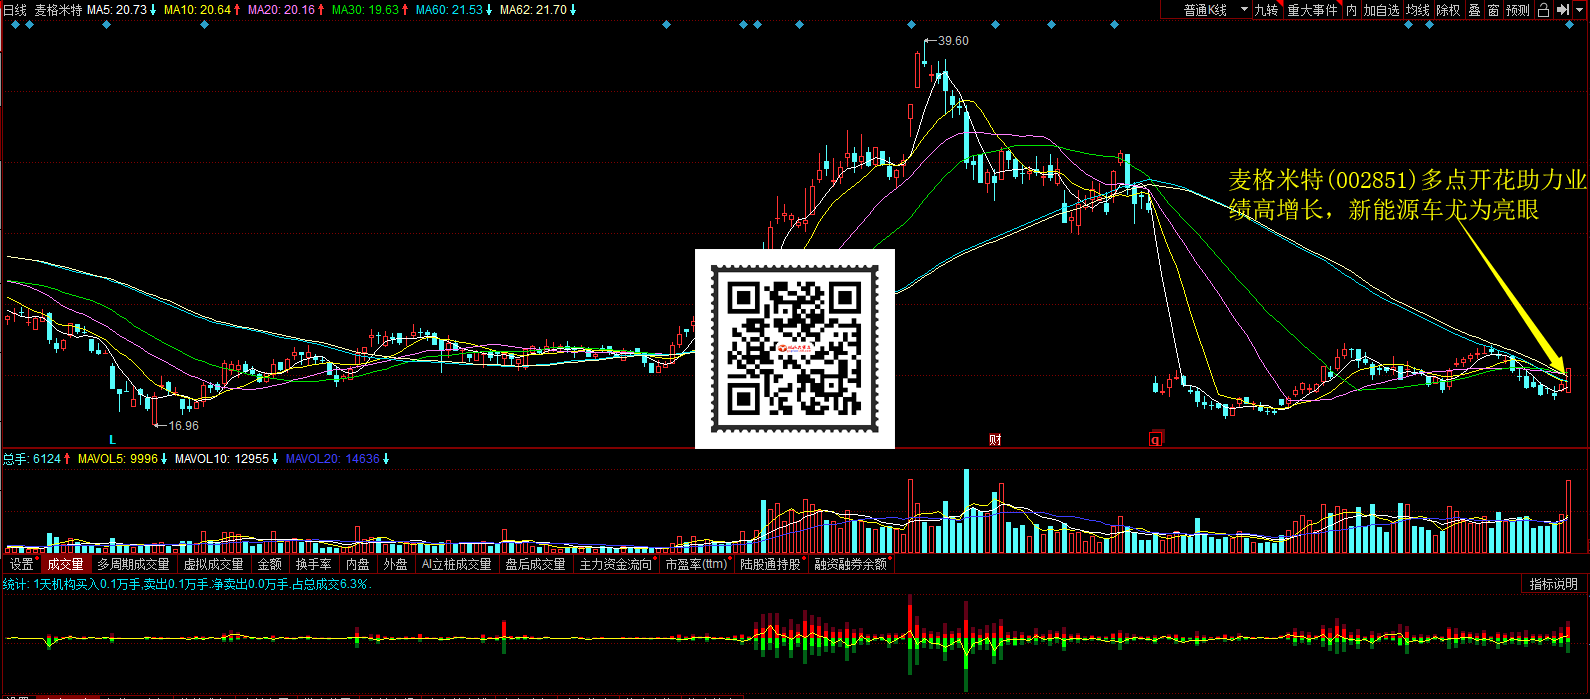Toggle the 均线 moving average display
The image size is (1590, 699).
tap(1418, 10)
